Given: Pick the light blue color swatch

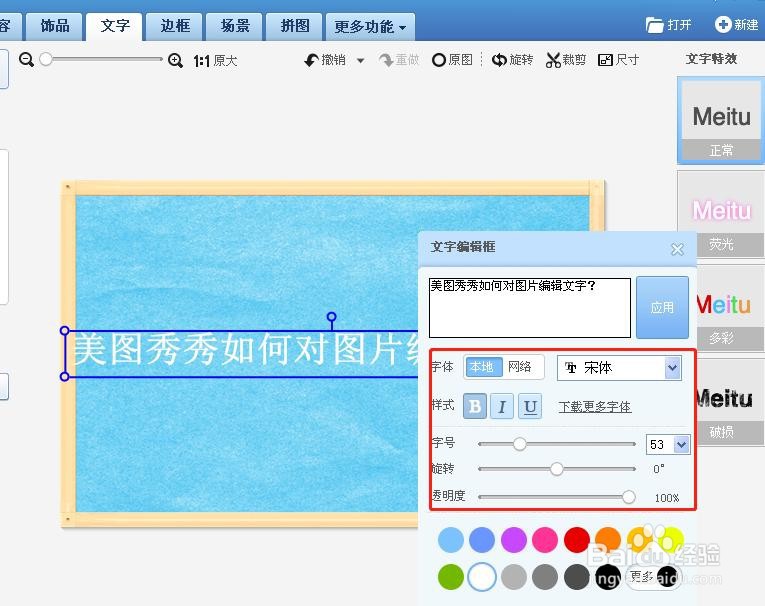Looking at the screenshot, I should [x=451, y=540].
